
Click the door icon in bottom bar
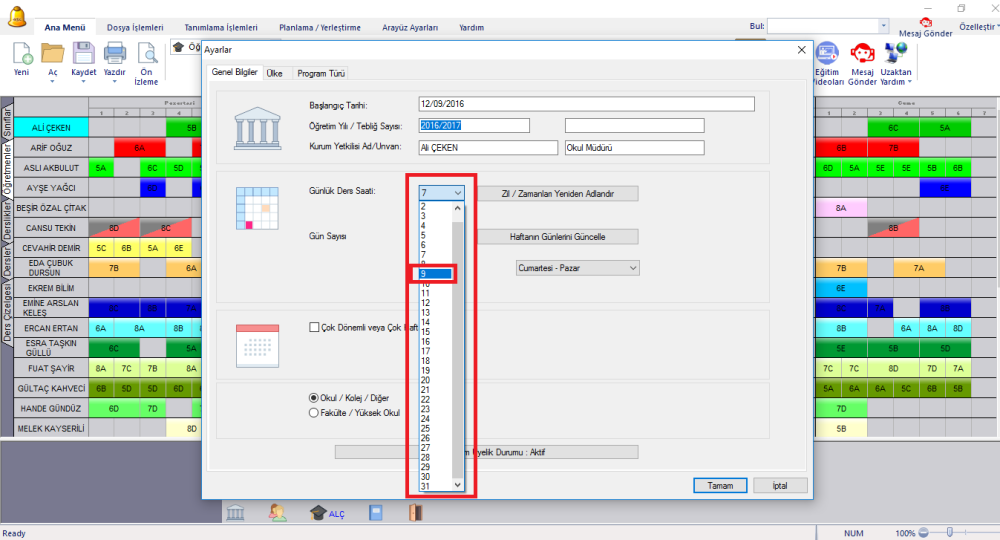coord(415,513)
